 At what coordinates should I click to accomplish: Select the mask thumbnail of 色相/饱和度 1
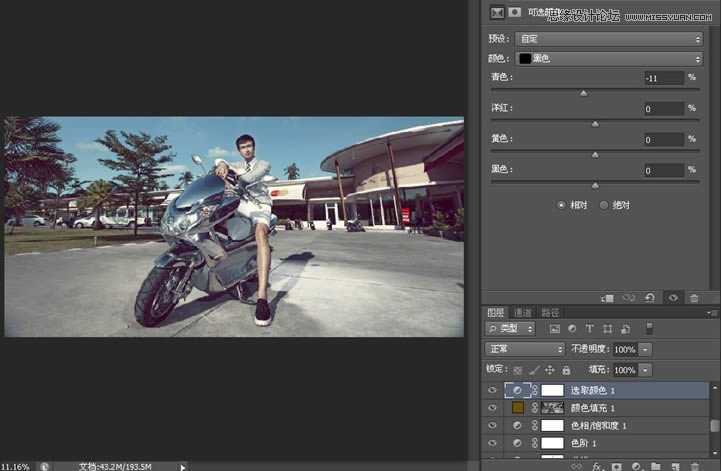pyautogui.click(x=552, y=425)
